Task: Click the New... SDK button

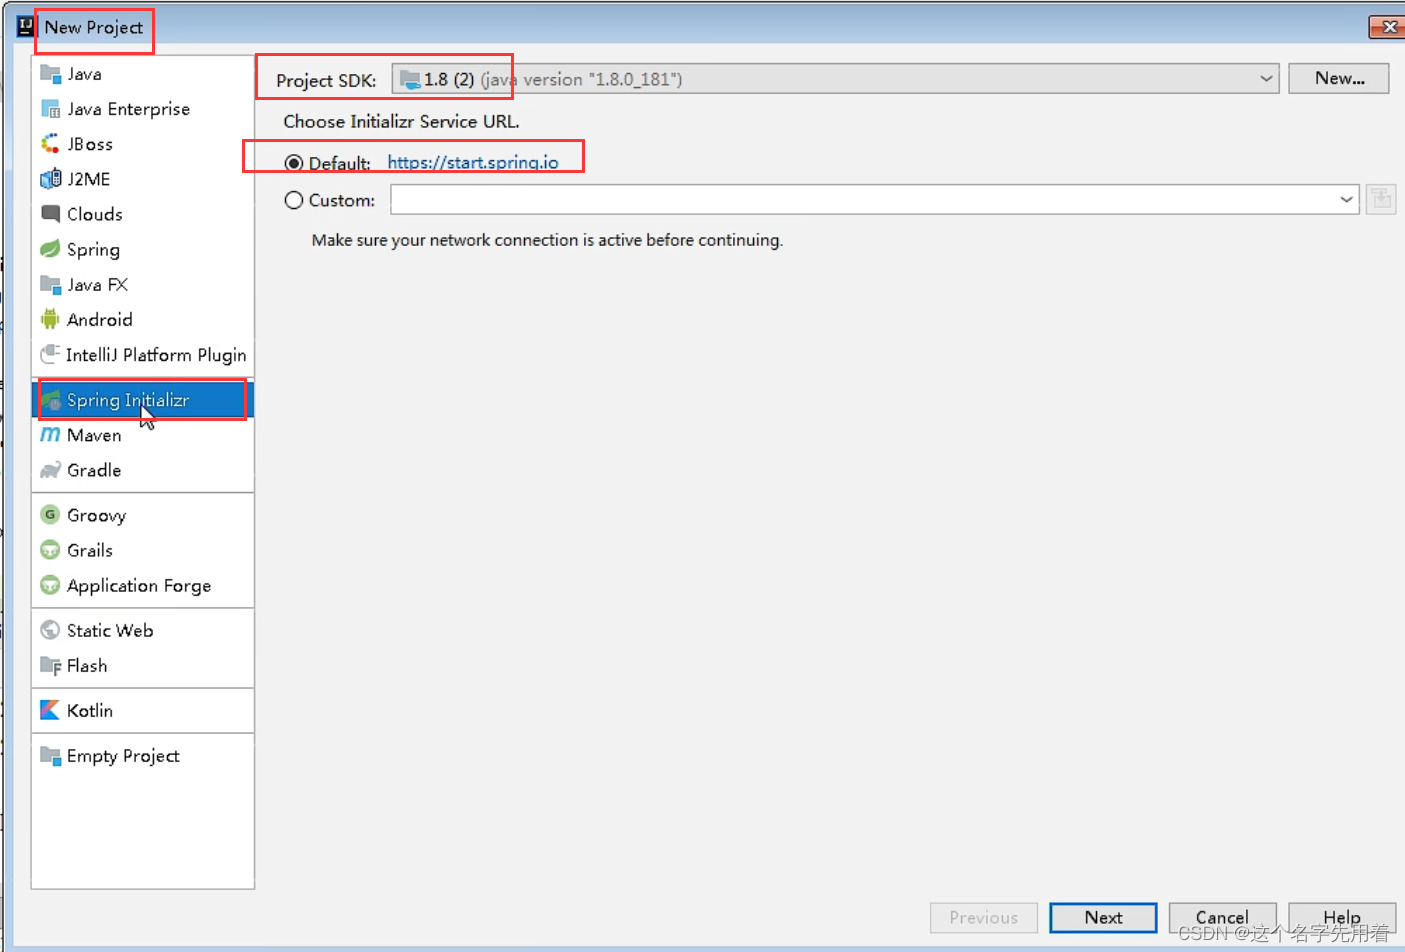Action: pyautogui.click(x=1339, y=78)
